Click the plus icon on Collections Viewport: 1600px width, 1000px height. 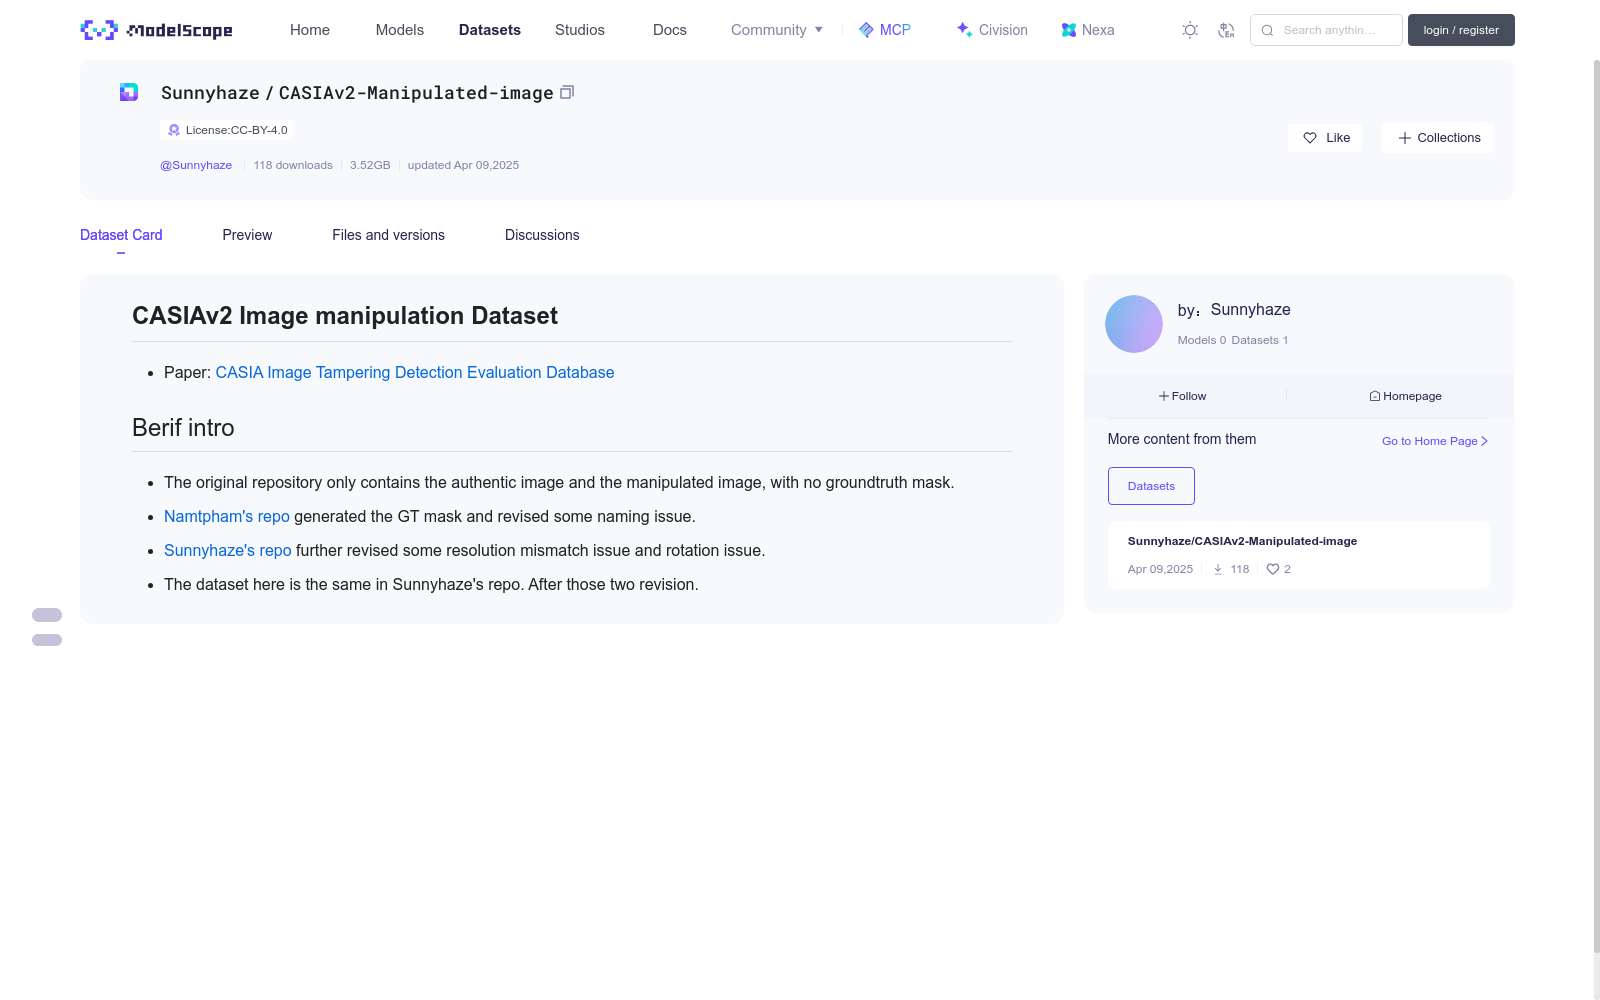pos(1405,138)
